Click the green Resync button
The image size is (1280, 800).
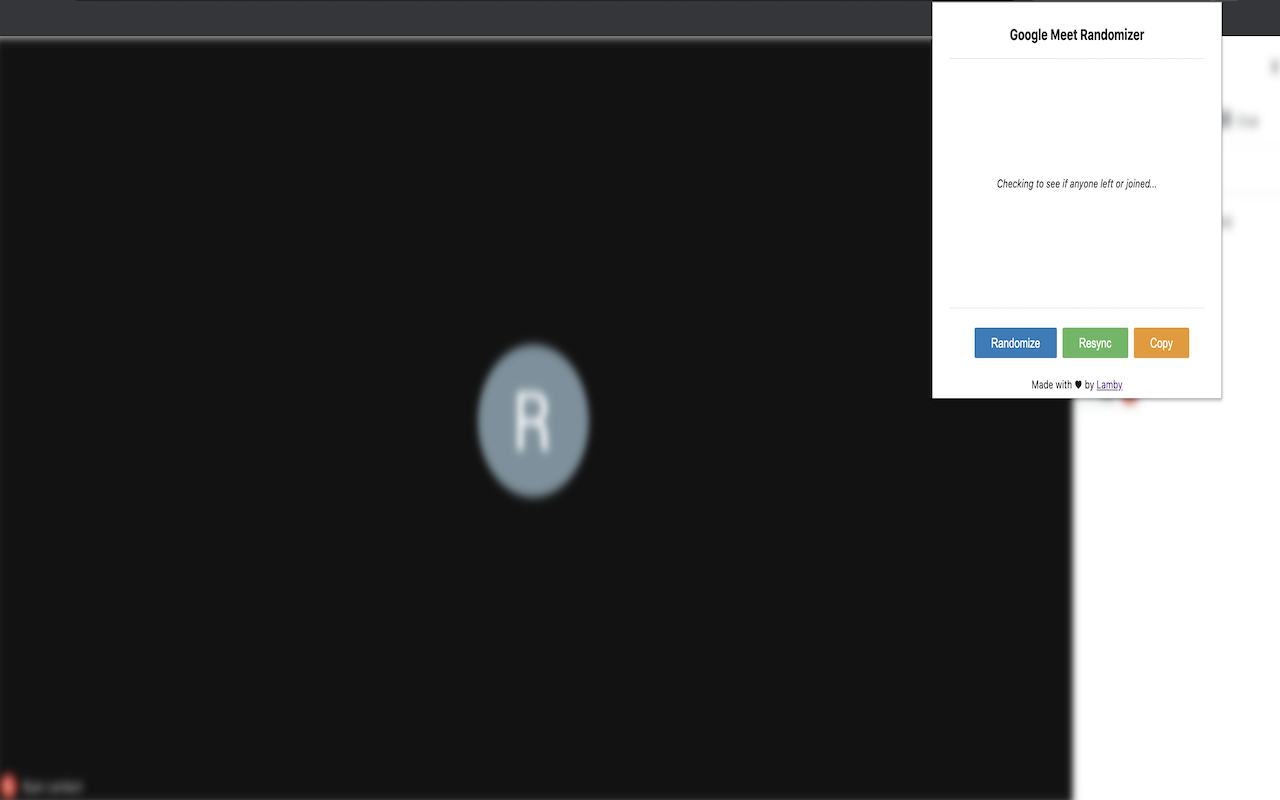pyautogui.click(x=1095, y=343)
